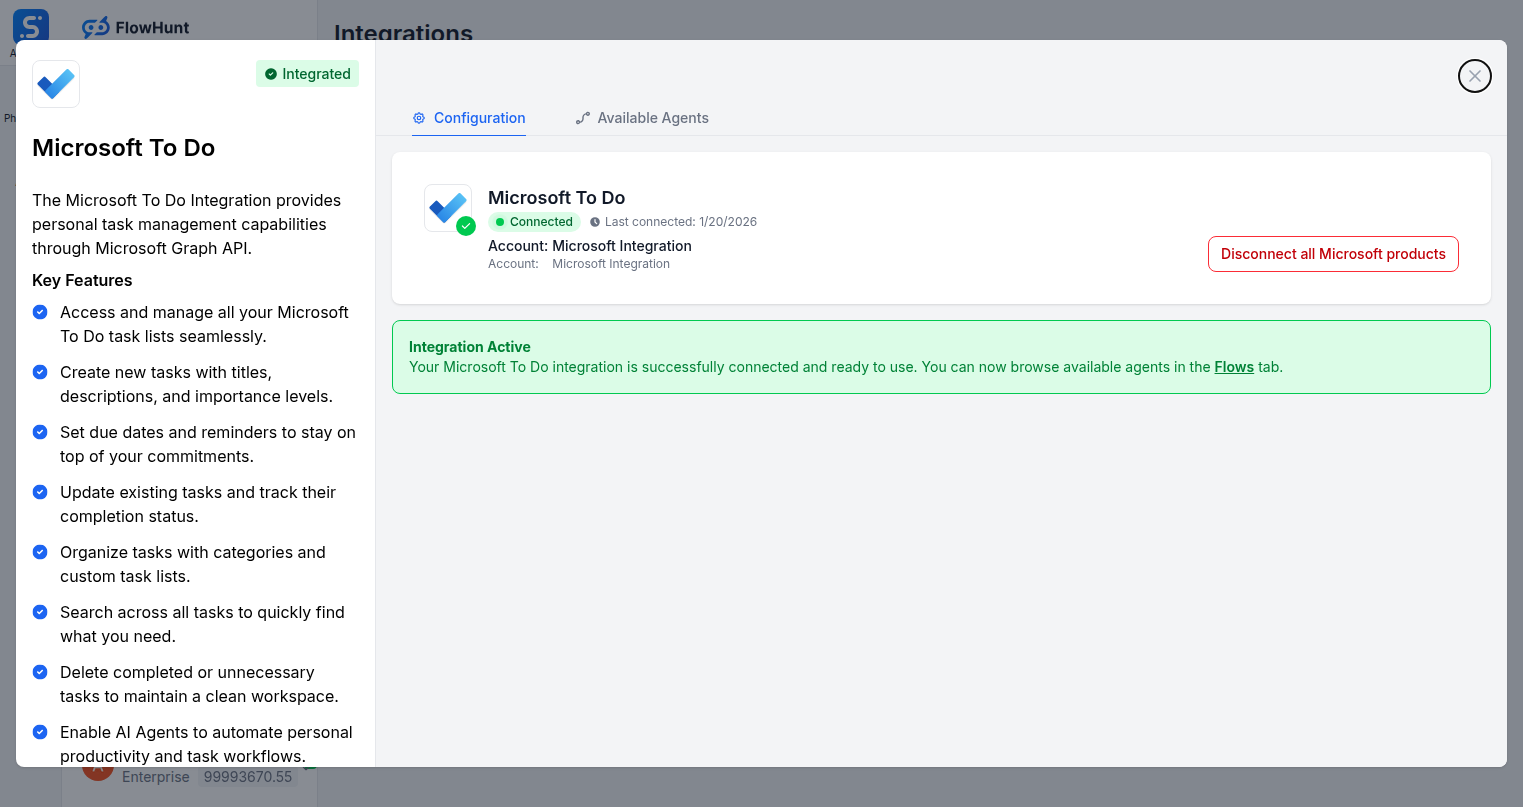Close the Microsoft To Do dialog
The image size is (1523, 807).
click(1474, 75)
